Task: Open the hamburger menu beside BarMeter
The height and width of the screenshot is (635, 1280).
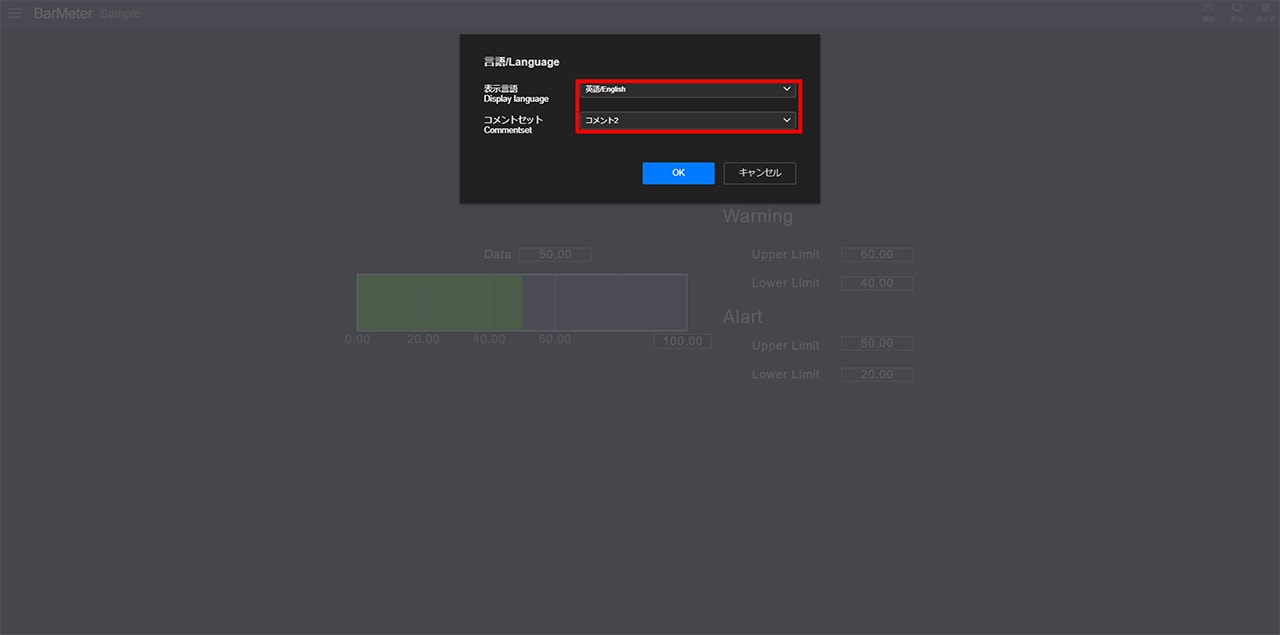Action: 15,13
